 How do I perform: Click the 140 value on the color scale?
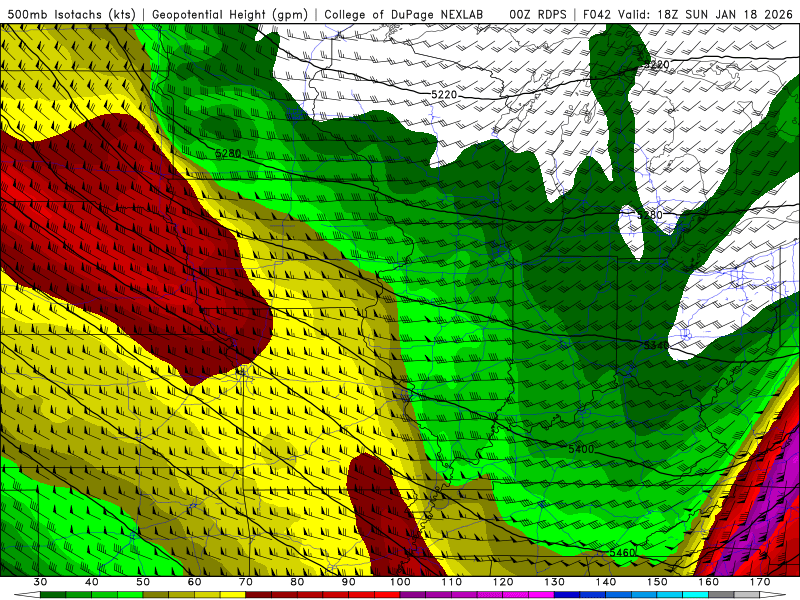606,582
